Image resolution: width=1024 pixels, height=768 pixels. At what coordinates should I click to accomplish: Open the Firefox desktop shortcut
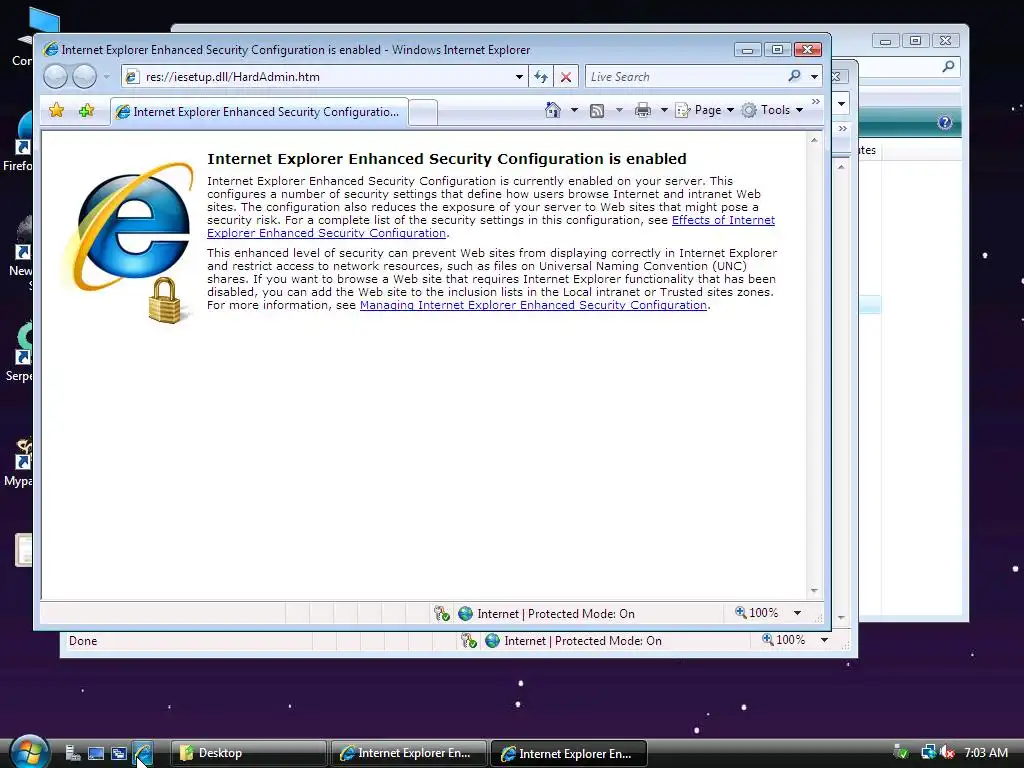click(x=18, y=142)
